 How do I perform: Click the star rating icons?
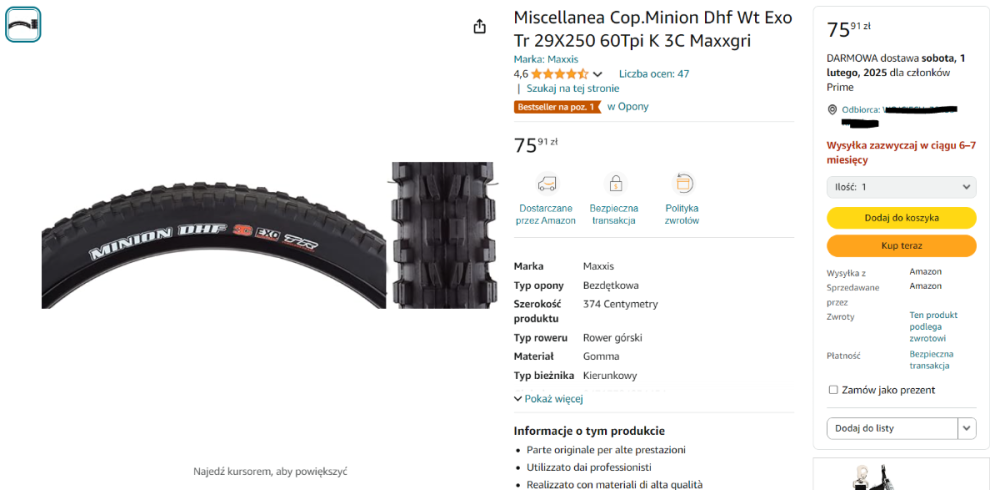coord(559,74)
